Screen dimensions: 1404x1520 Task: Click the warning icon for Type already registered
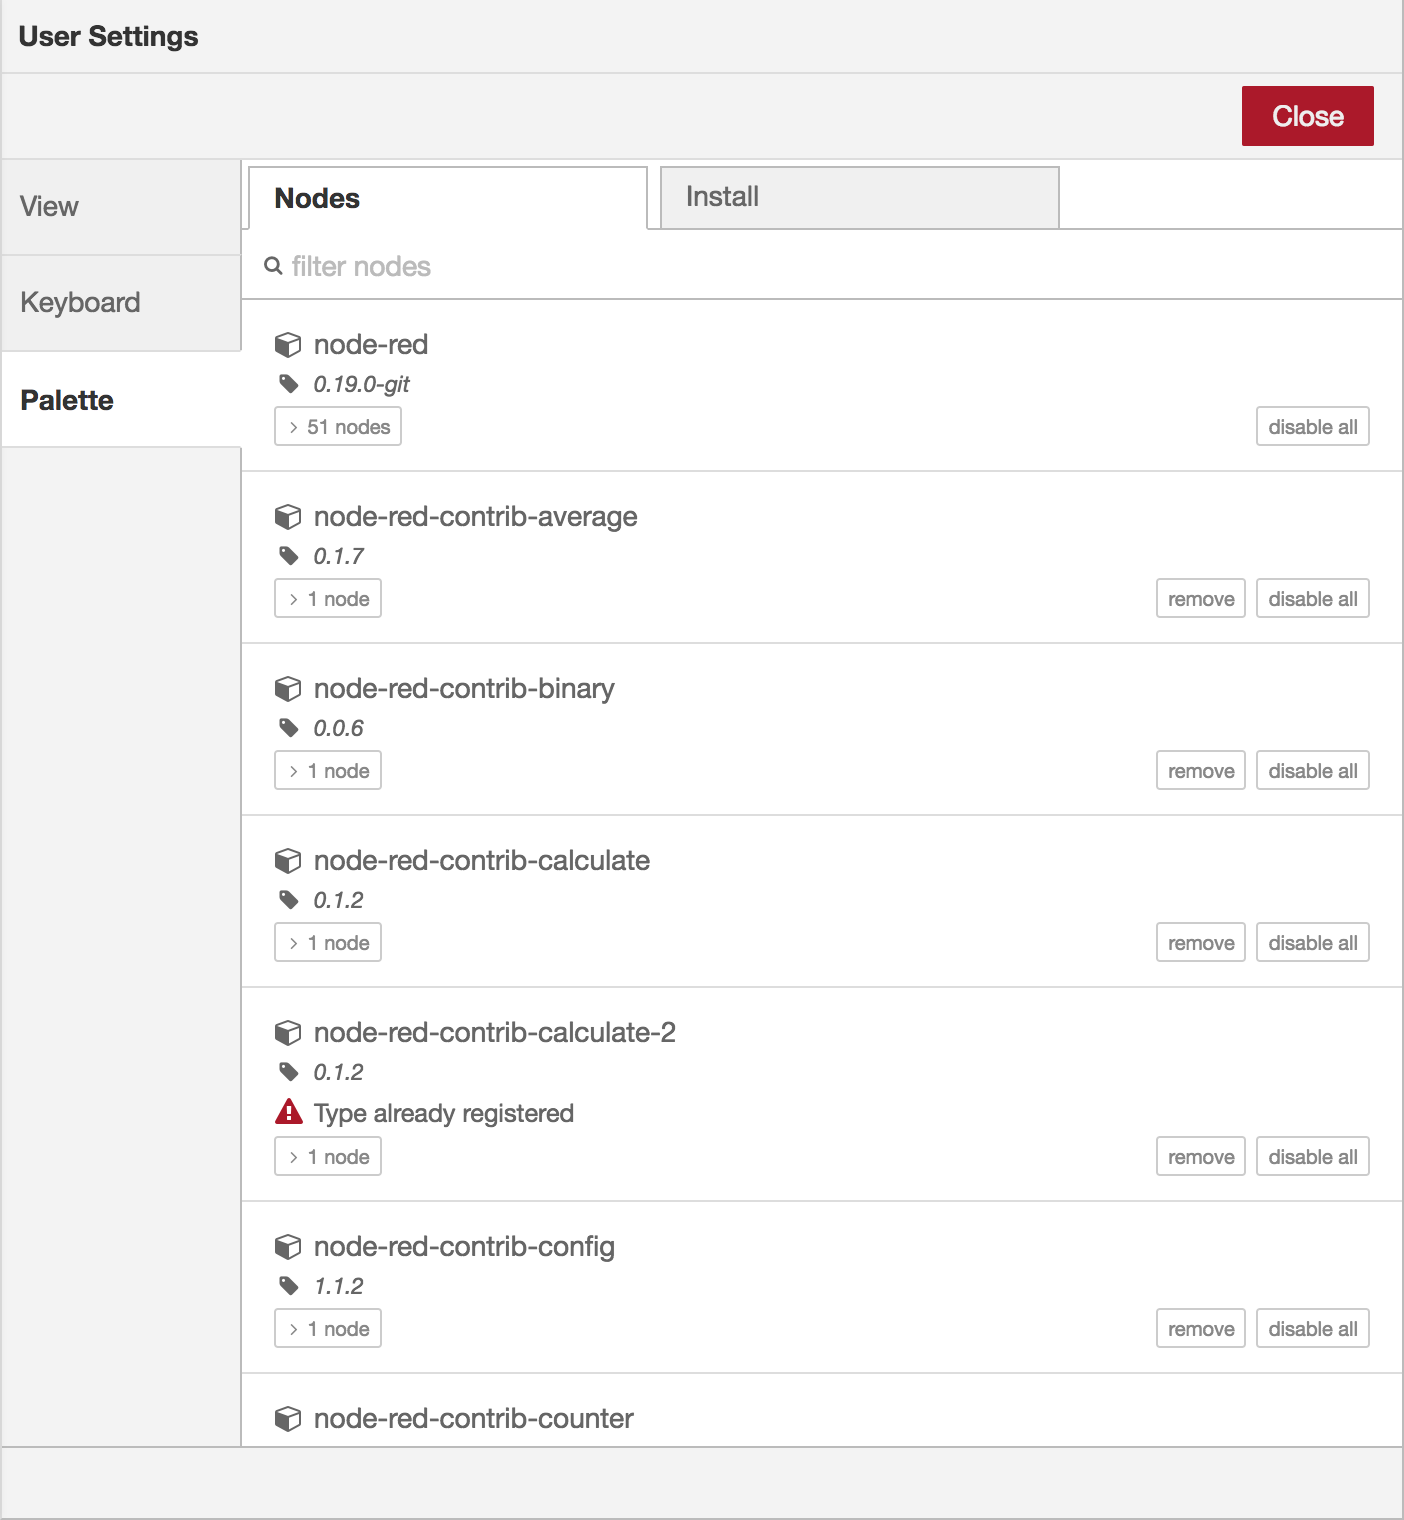tap(289, 1112)
